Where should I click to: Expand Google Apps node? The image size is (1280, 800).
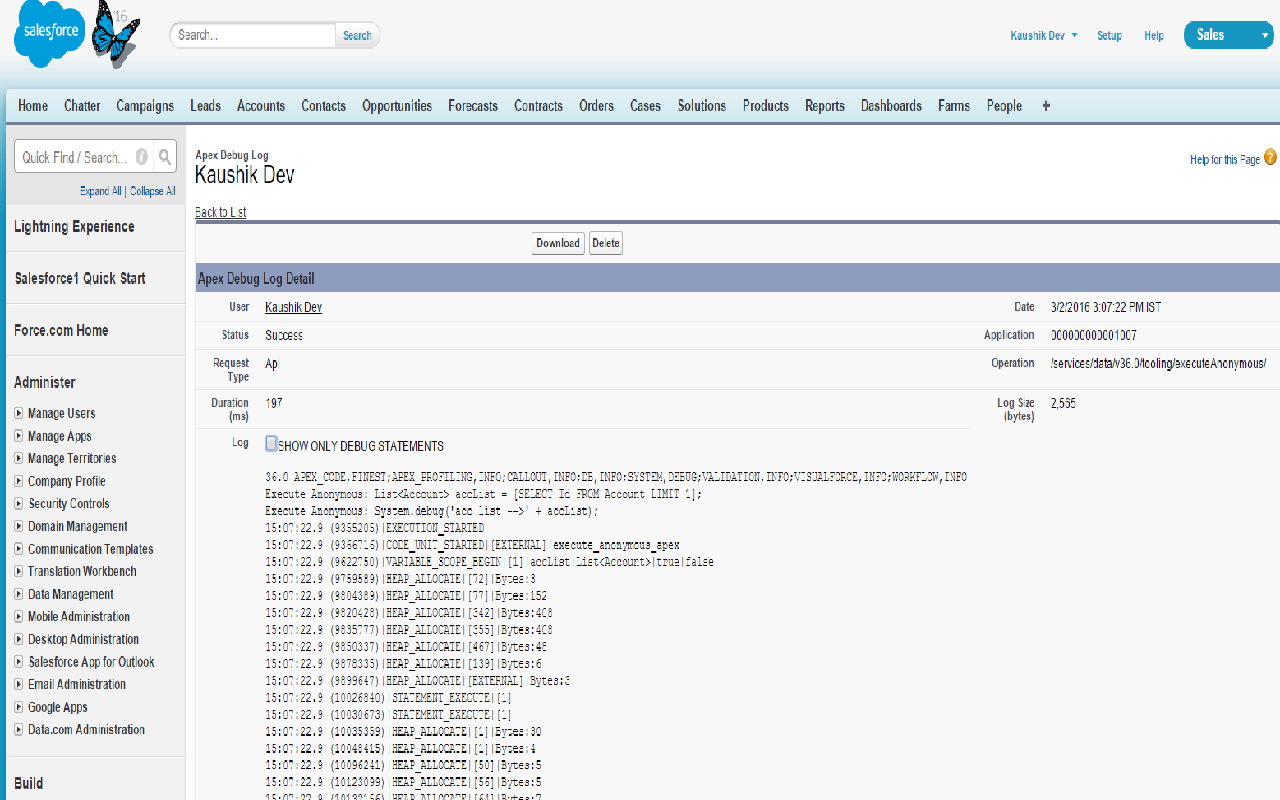coord(19,707)
